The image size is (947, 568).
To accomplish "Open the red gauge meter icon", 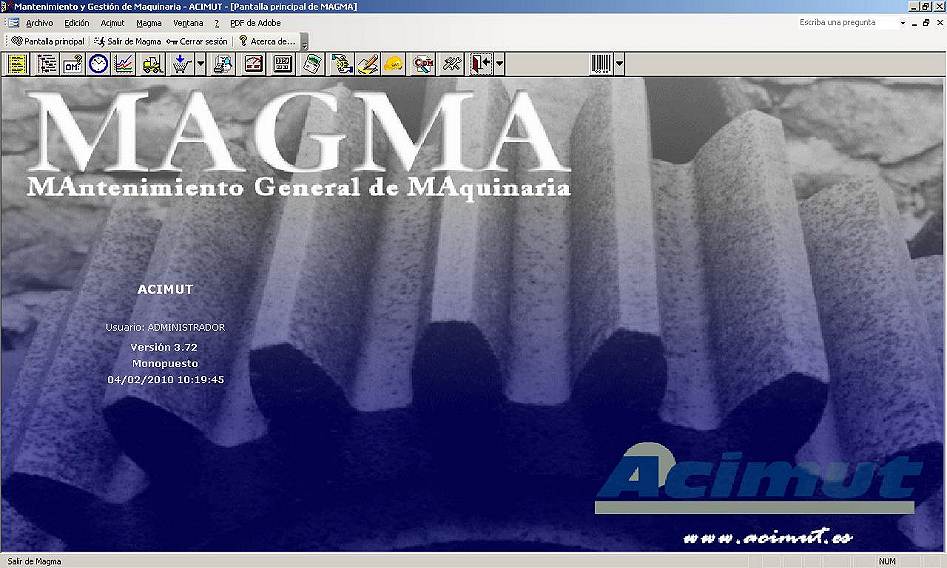I will pyautogui.click(x=254, y=63).
